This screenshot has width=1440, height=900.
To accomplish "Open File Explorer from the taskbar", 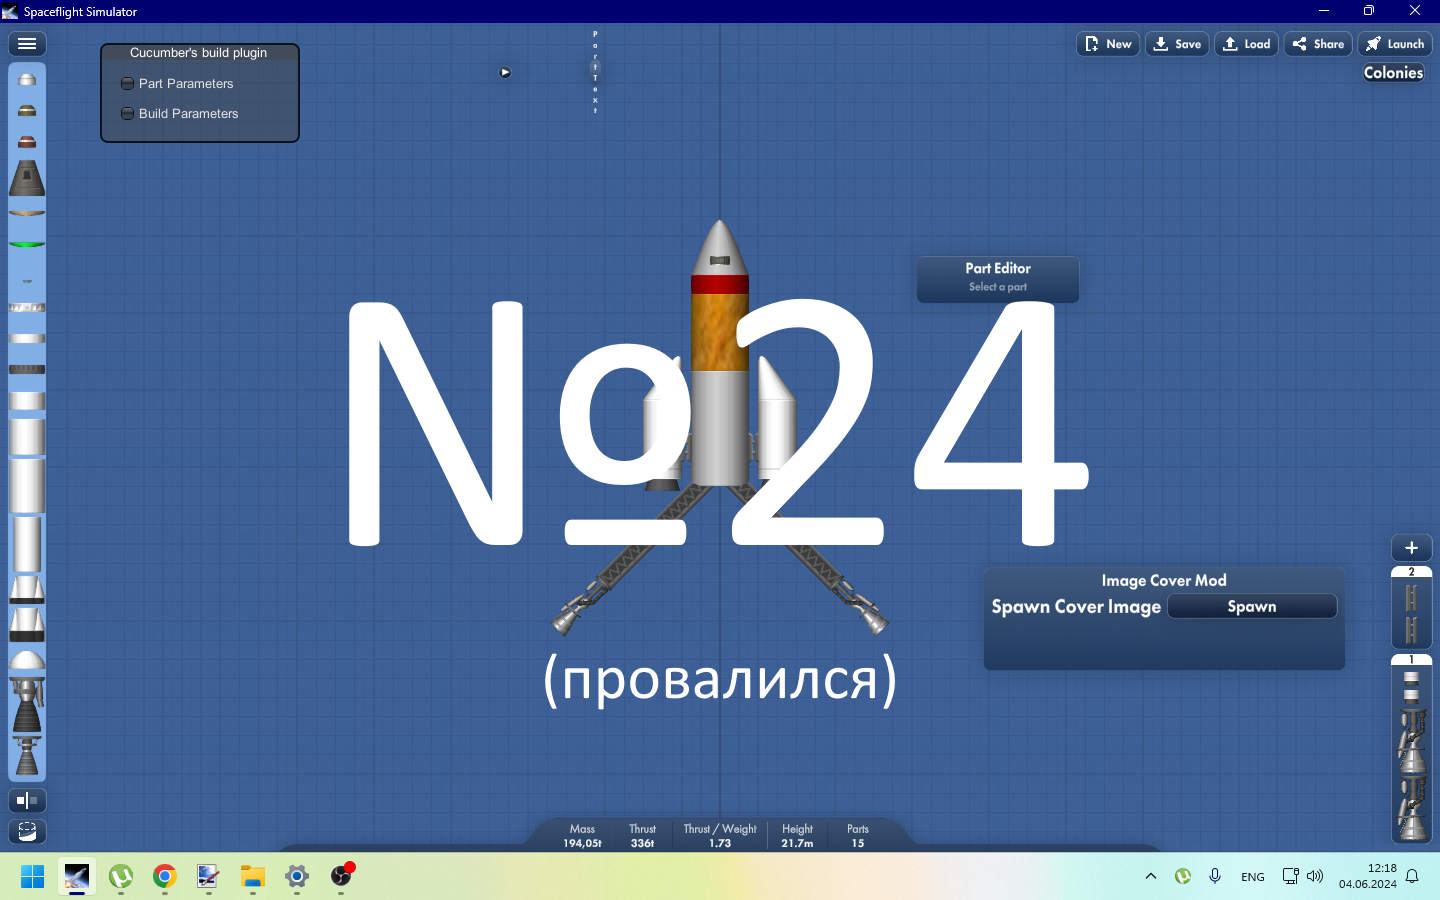I will pyautogui.click(x=253, y=877).
